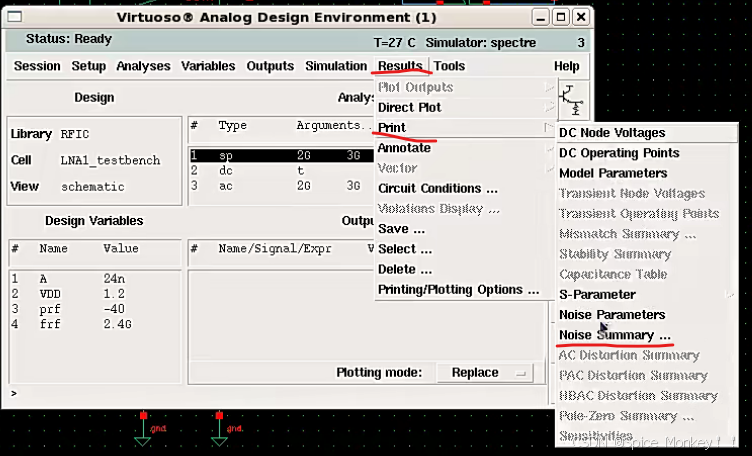Click the LNA1_testbench cell name
Viewport: 752px width, 456px height.
tap(110, 160)
